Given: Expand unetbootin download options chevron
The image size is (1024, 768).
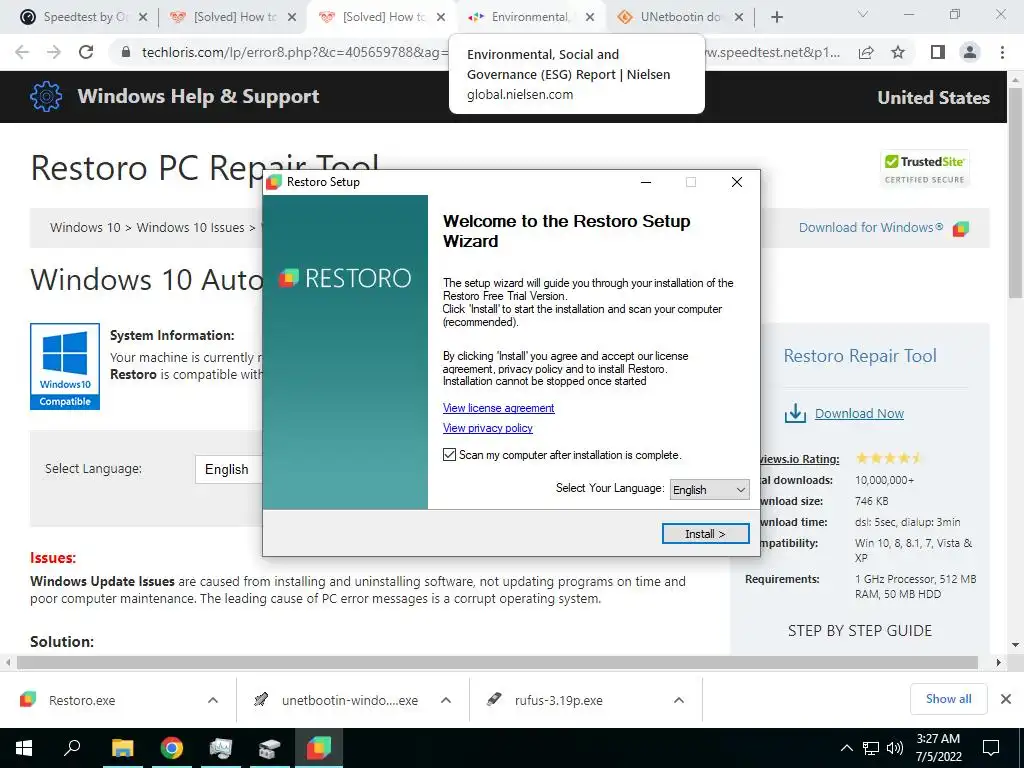Looking at the screenshot, I should 446,700.
